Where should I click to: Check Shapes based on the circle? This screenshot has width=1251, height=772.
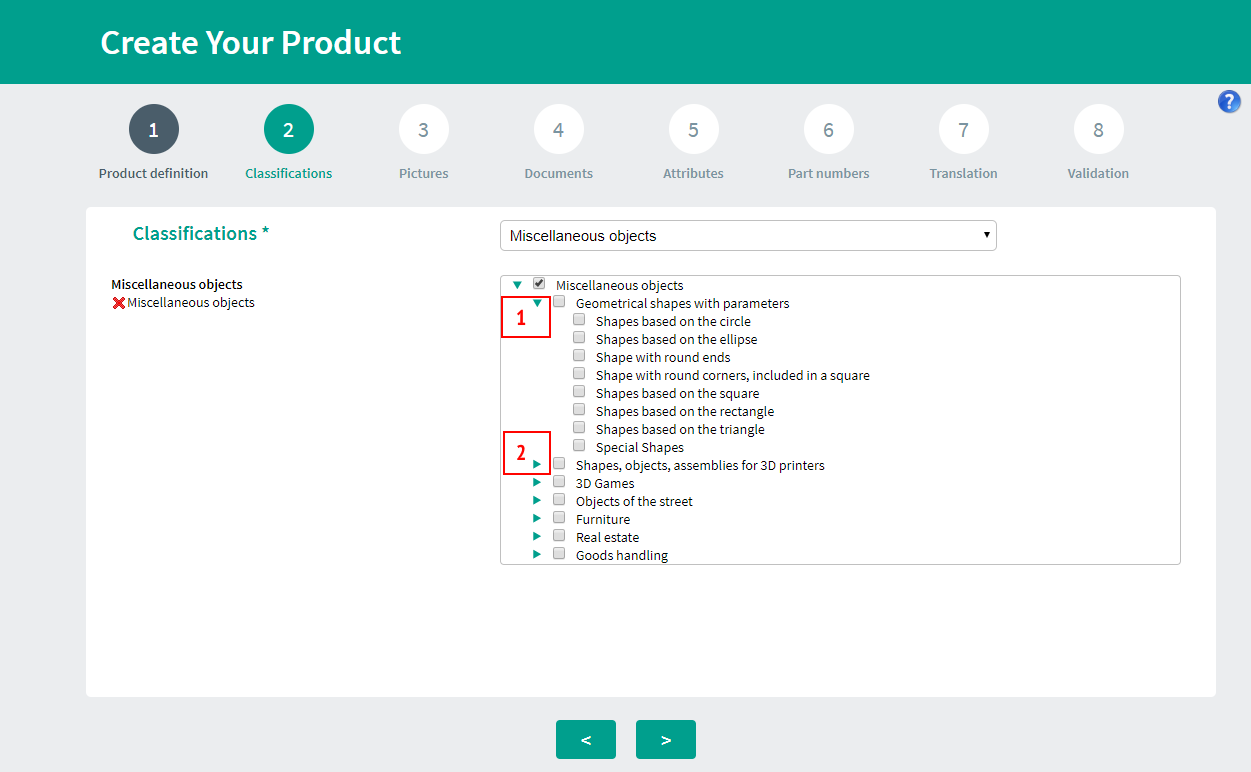[x=579, y=320]
